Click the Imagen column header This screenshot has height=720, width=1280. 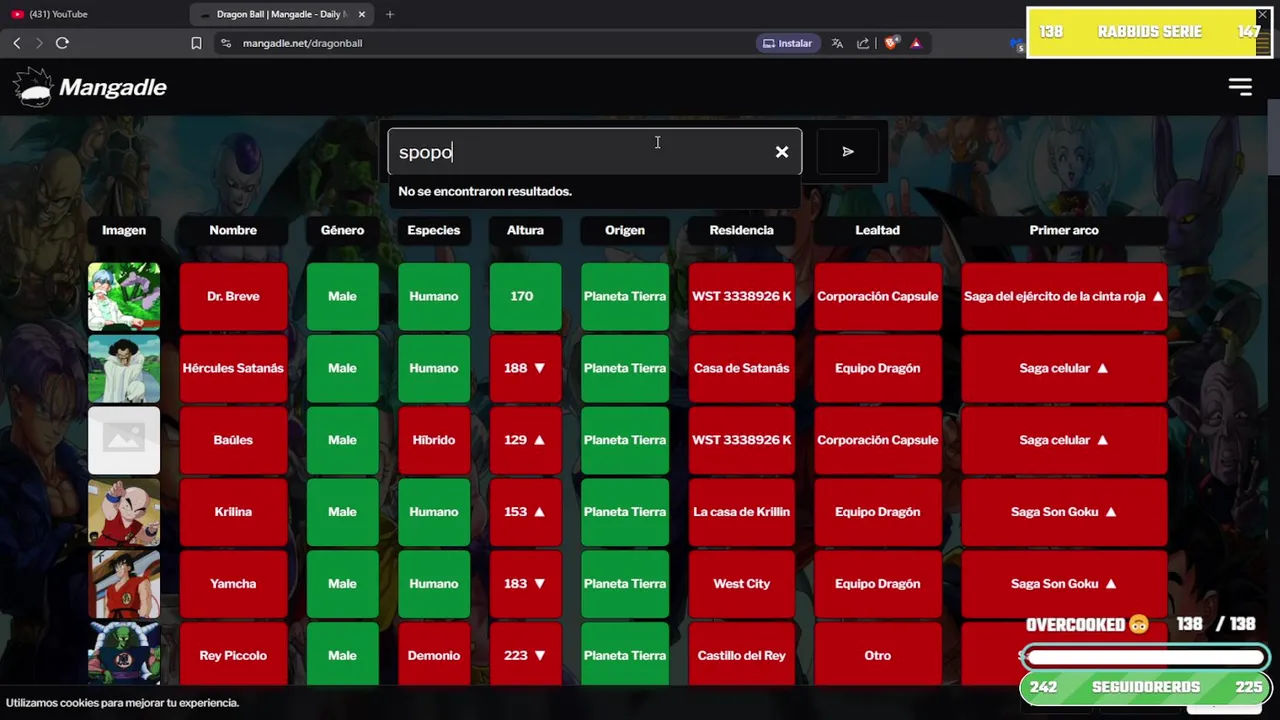[124, 230]
